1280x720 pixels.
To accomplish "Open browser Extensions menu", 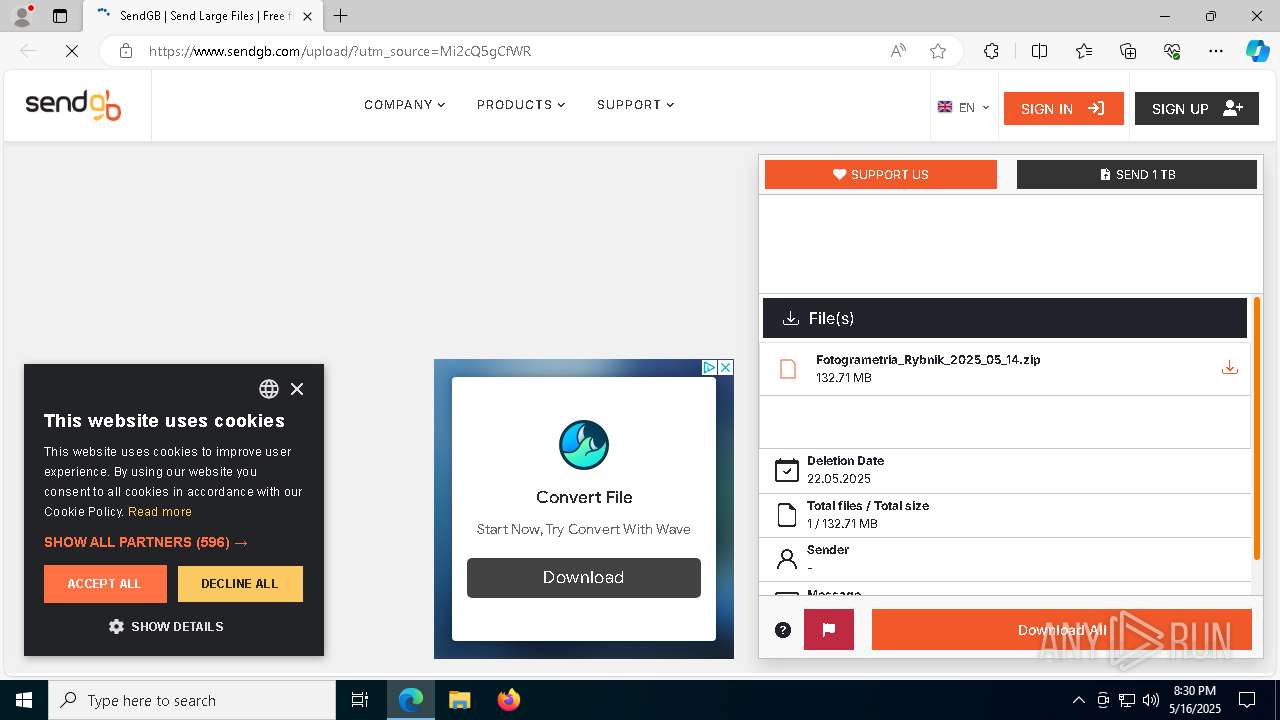I will tap(991, 51).
